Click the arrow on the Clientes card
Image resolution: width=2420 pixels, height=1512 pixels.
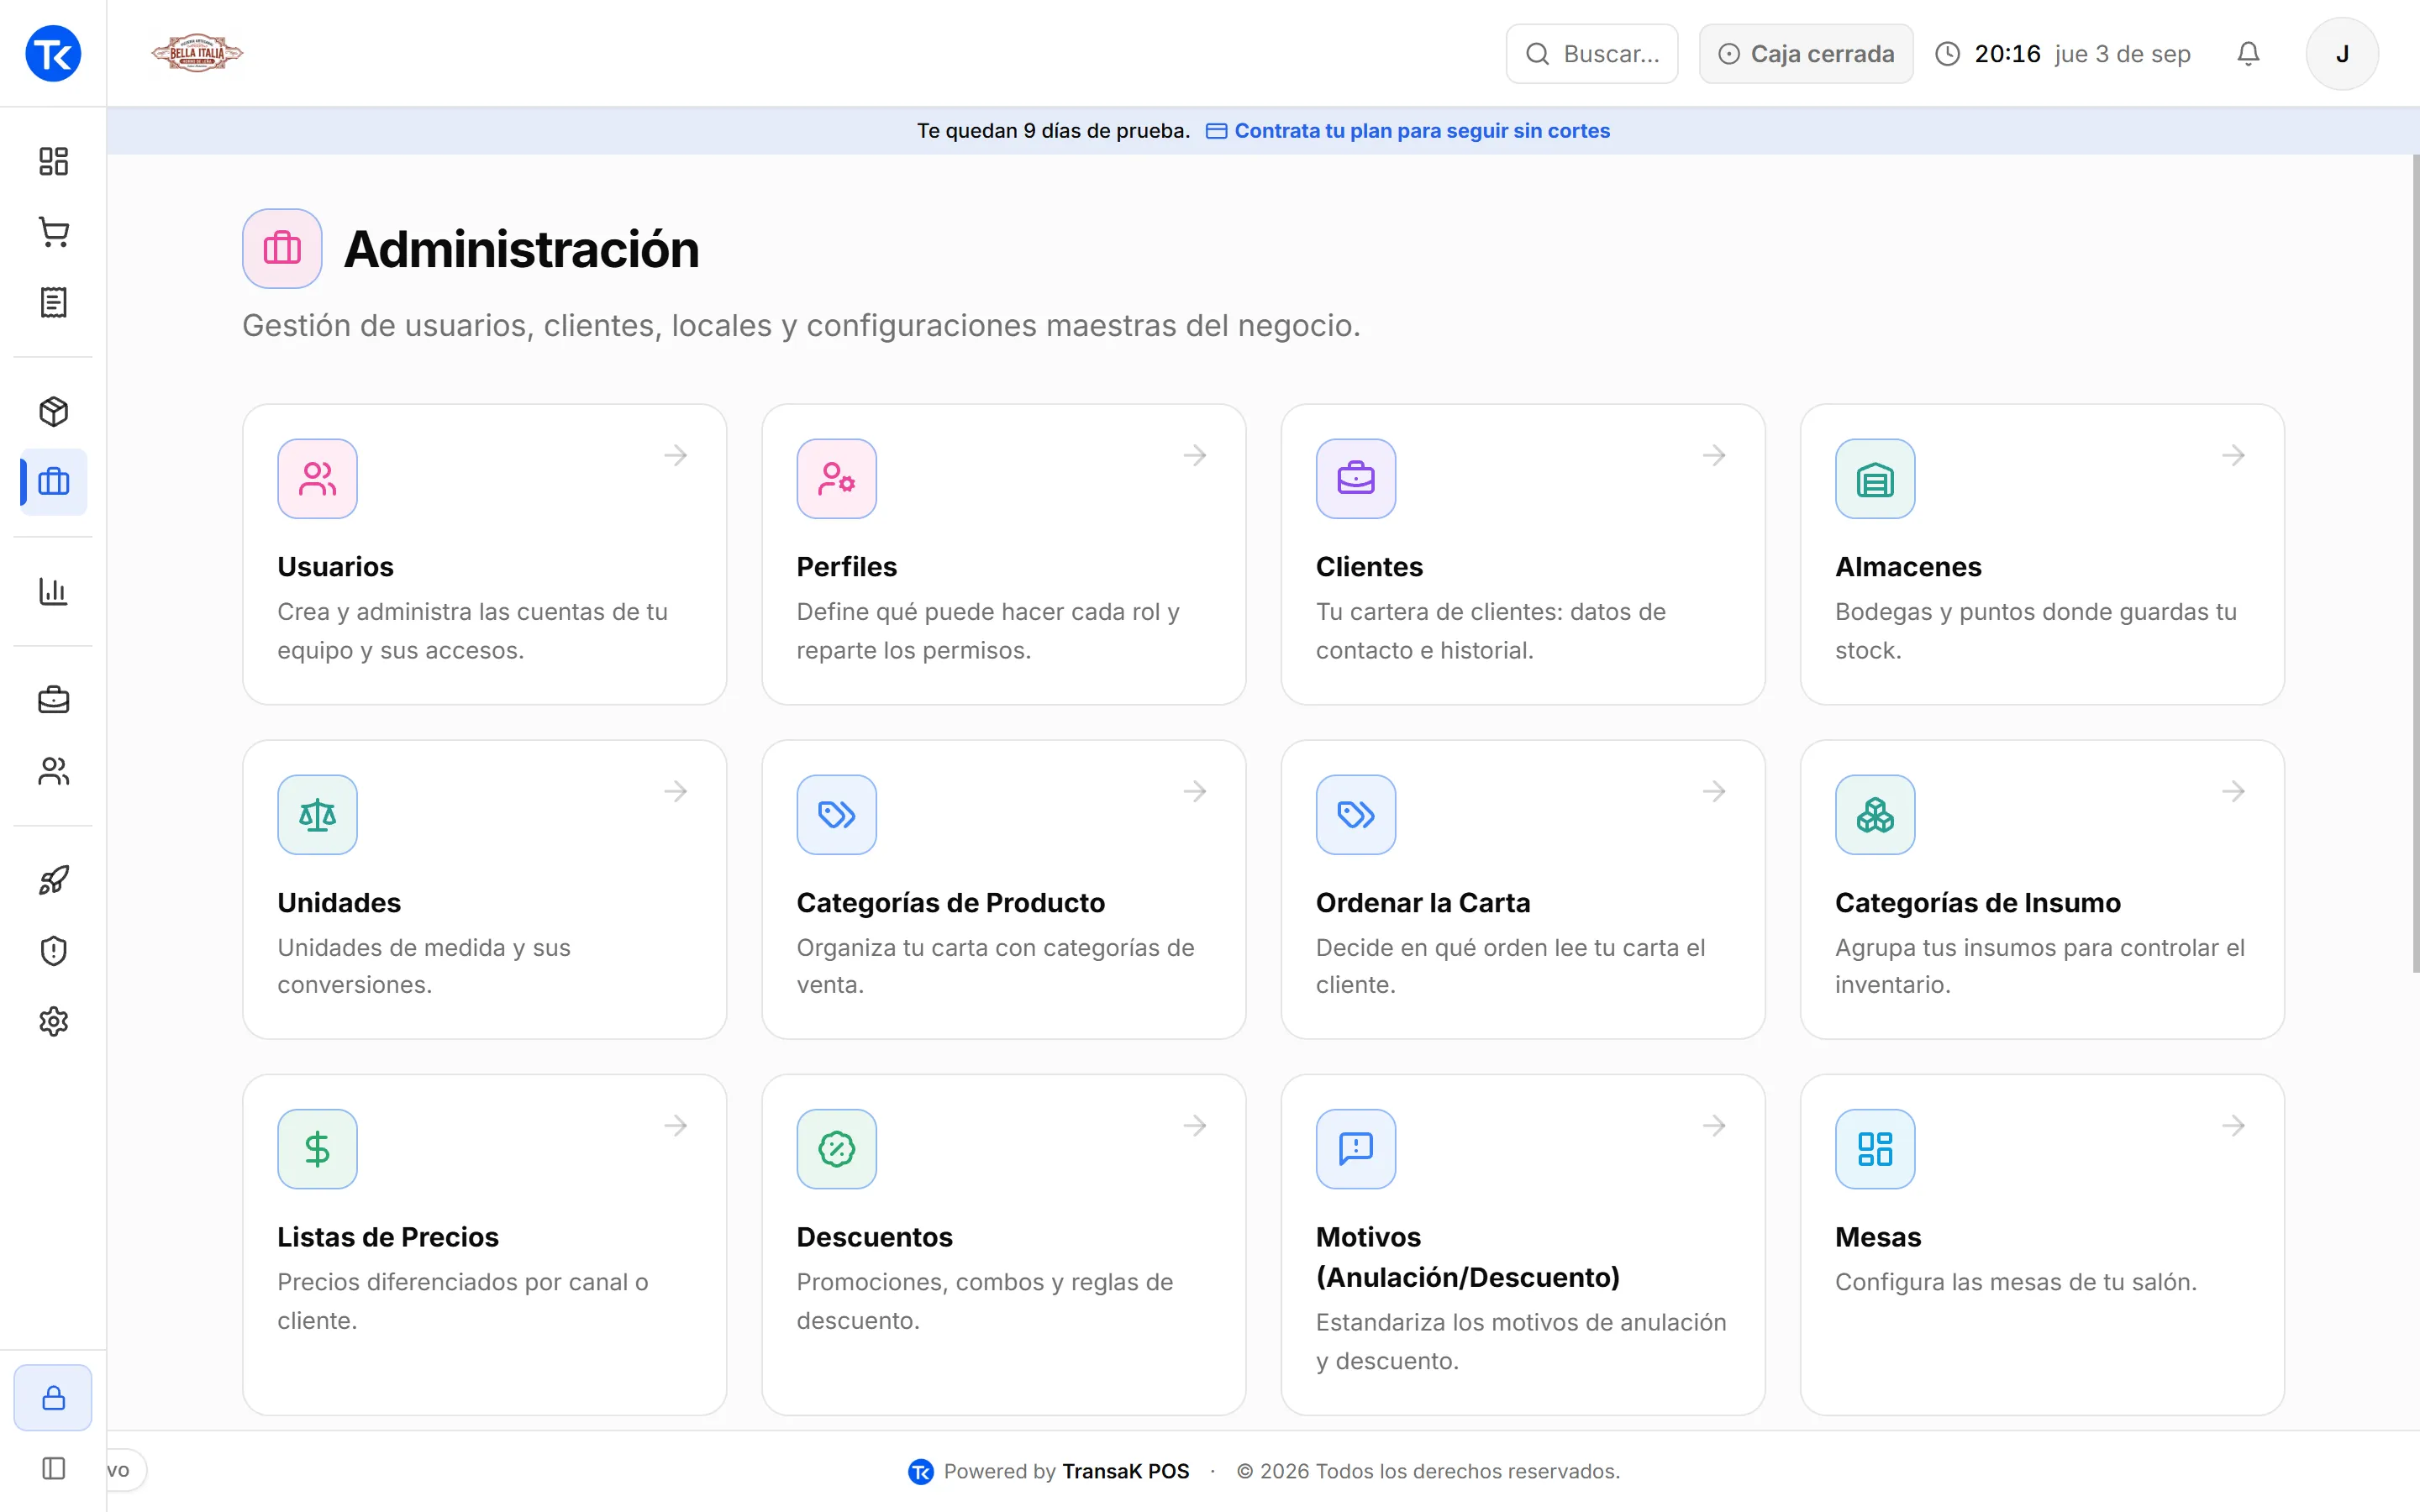point(1714,456)
